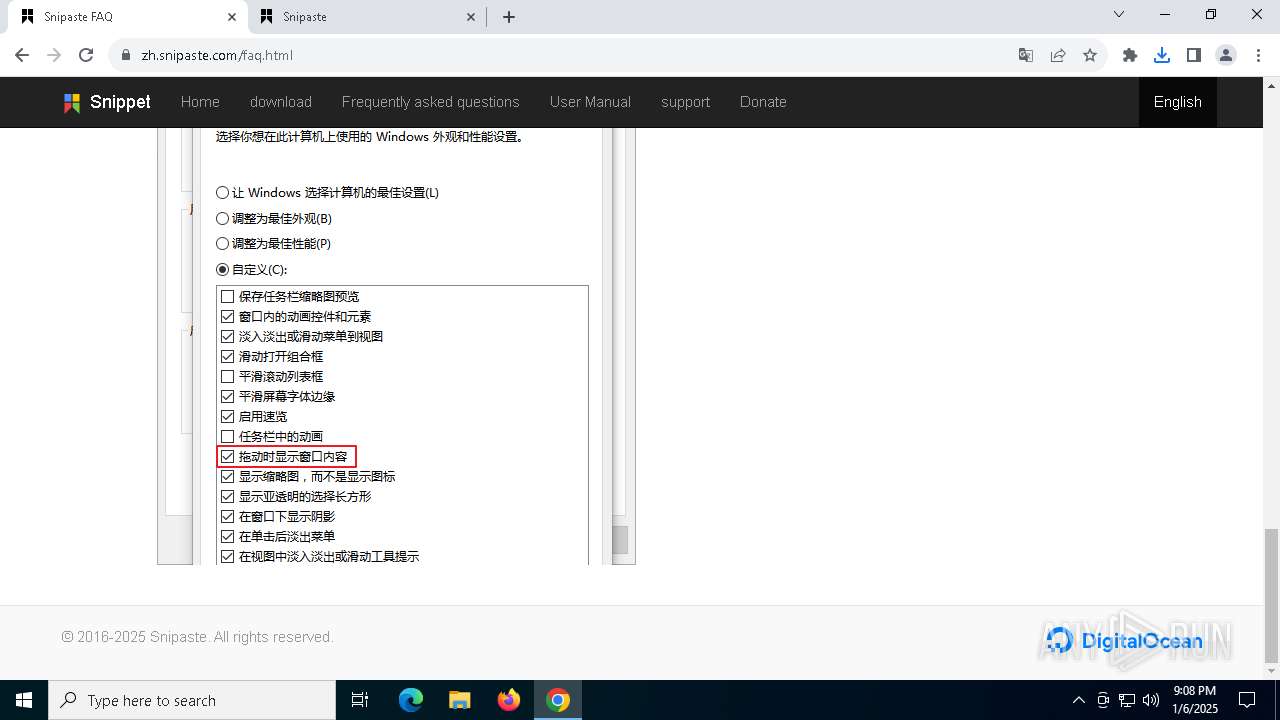Bookmark this tab with the star

pyautogui.click(x=1090, y=55)
